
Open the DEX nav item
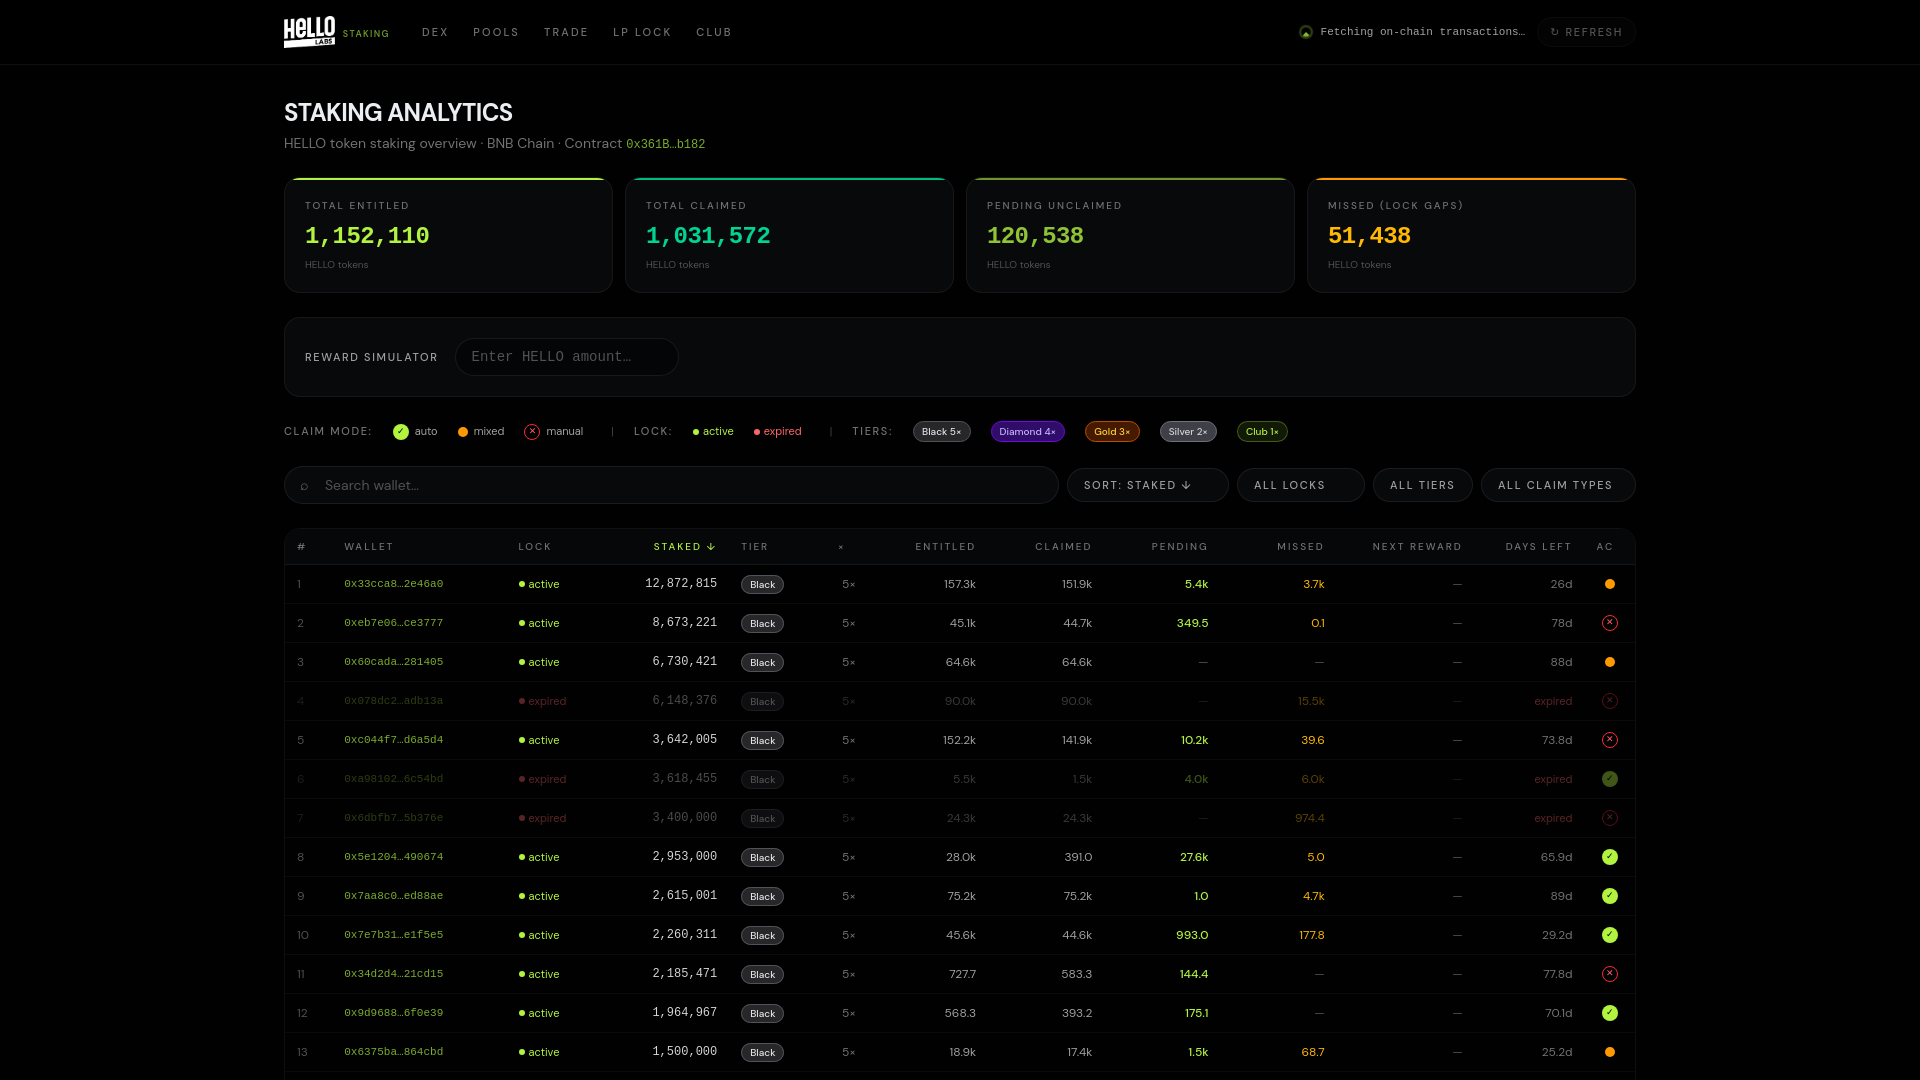[x=435, y=32]
